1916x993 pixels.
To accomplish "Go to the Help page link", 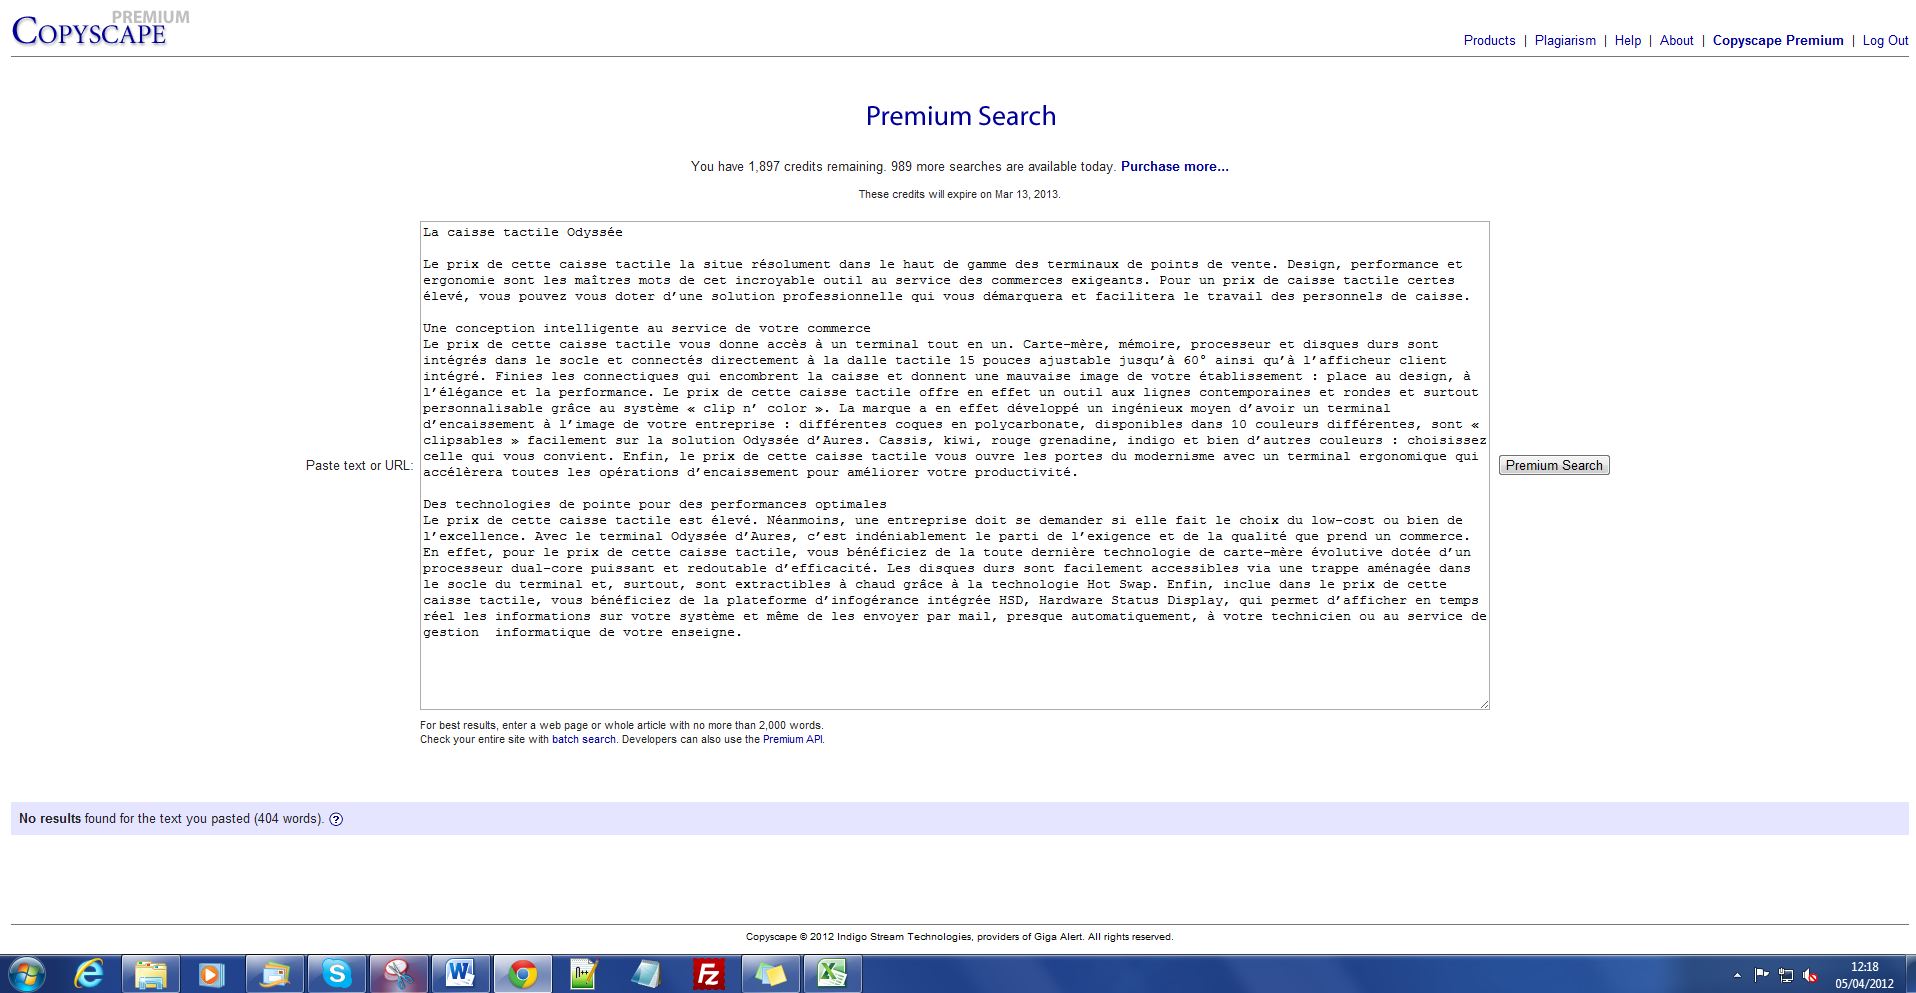I will (x=1627, y=40).
